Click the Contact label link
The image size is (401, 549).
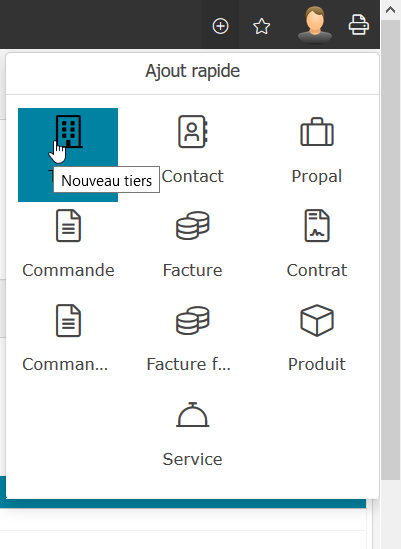pos(193,176)
